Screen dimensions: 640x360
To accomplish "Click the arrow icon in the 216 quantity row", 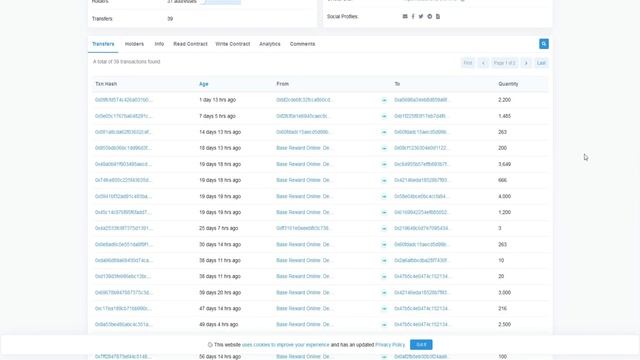I will pyautogui.click(x=384, y=309).
